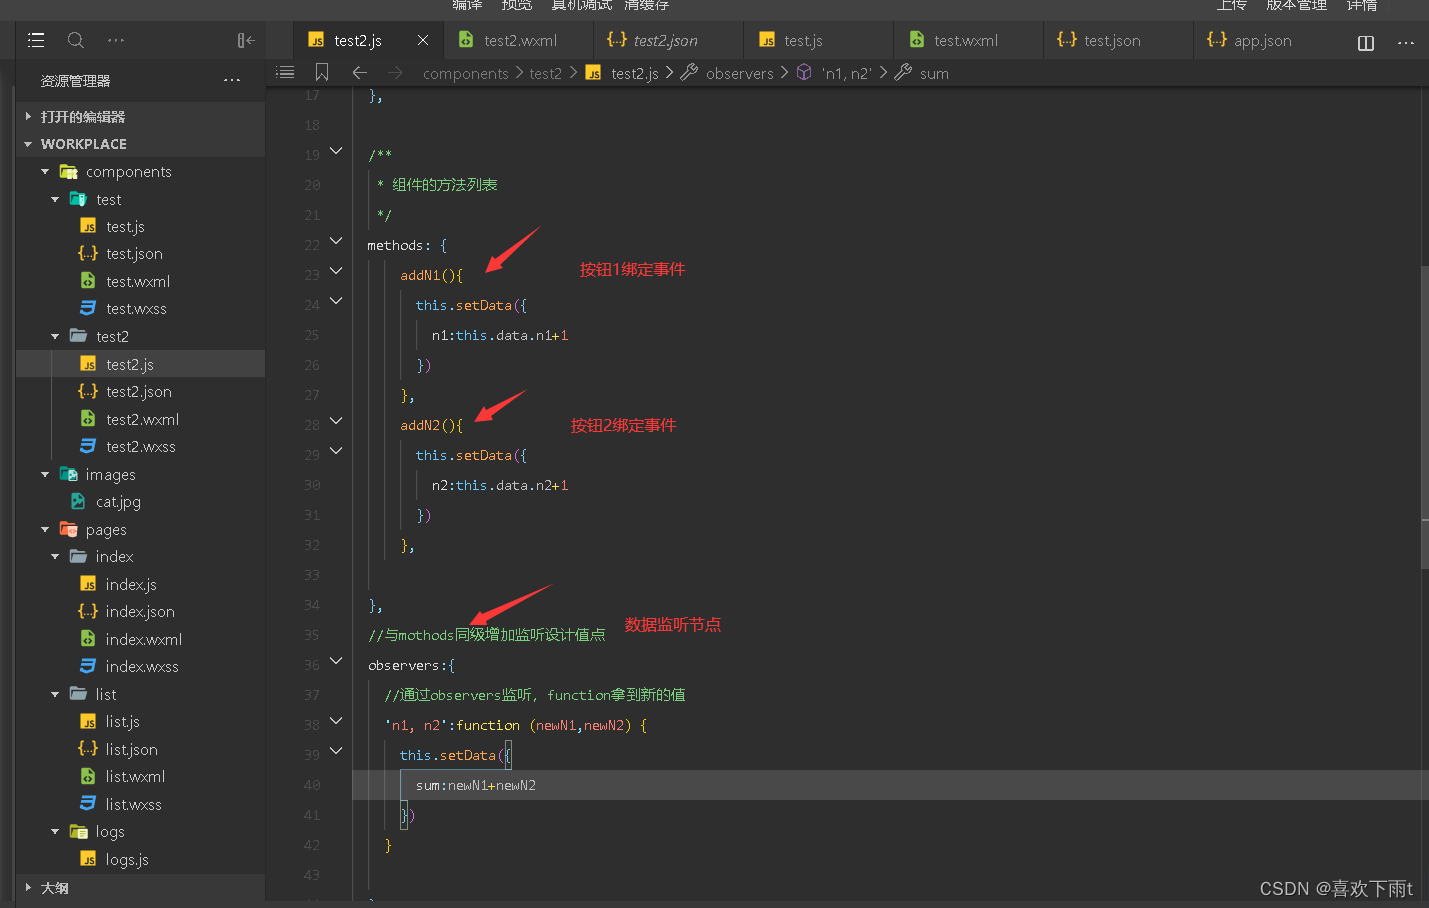Collapse the pages folder
Screen dimensions: 1429x908
pos(45,529)
